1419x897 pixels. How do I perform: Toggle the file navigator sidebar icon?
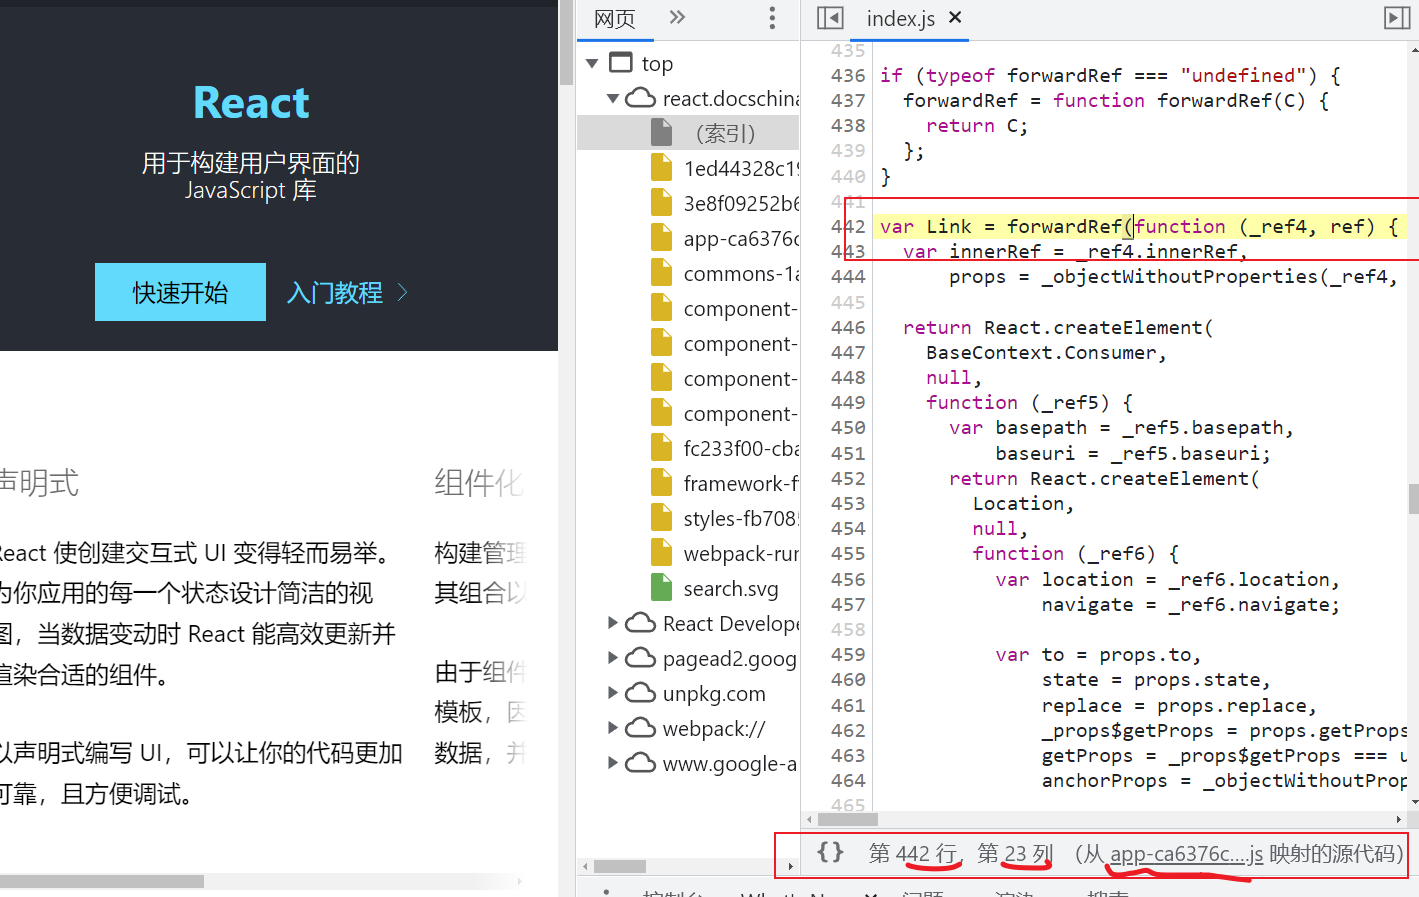coord(830,18)
